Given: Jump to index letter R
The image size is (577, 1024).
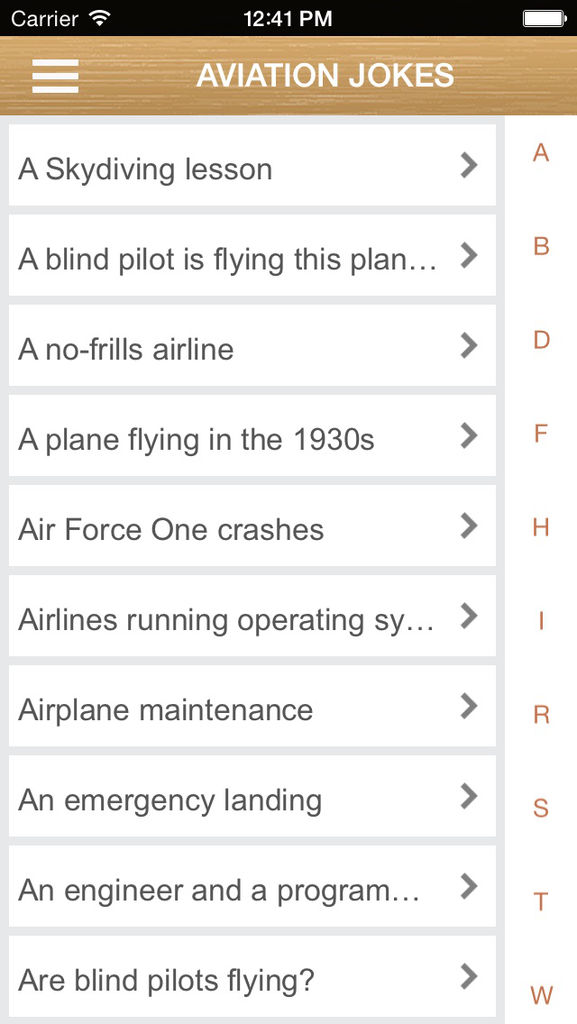Looking at the screenshot, I should (x=541, y=714).
